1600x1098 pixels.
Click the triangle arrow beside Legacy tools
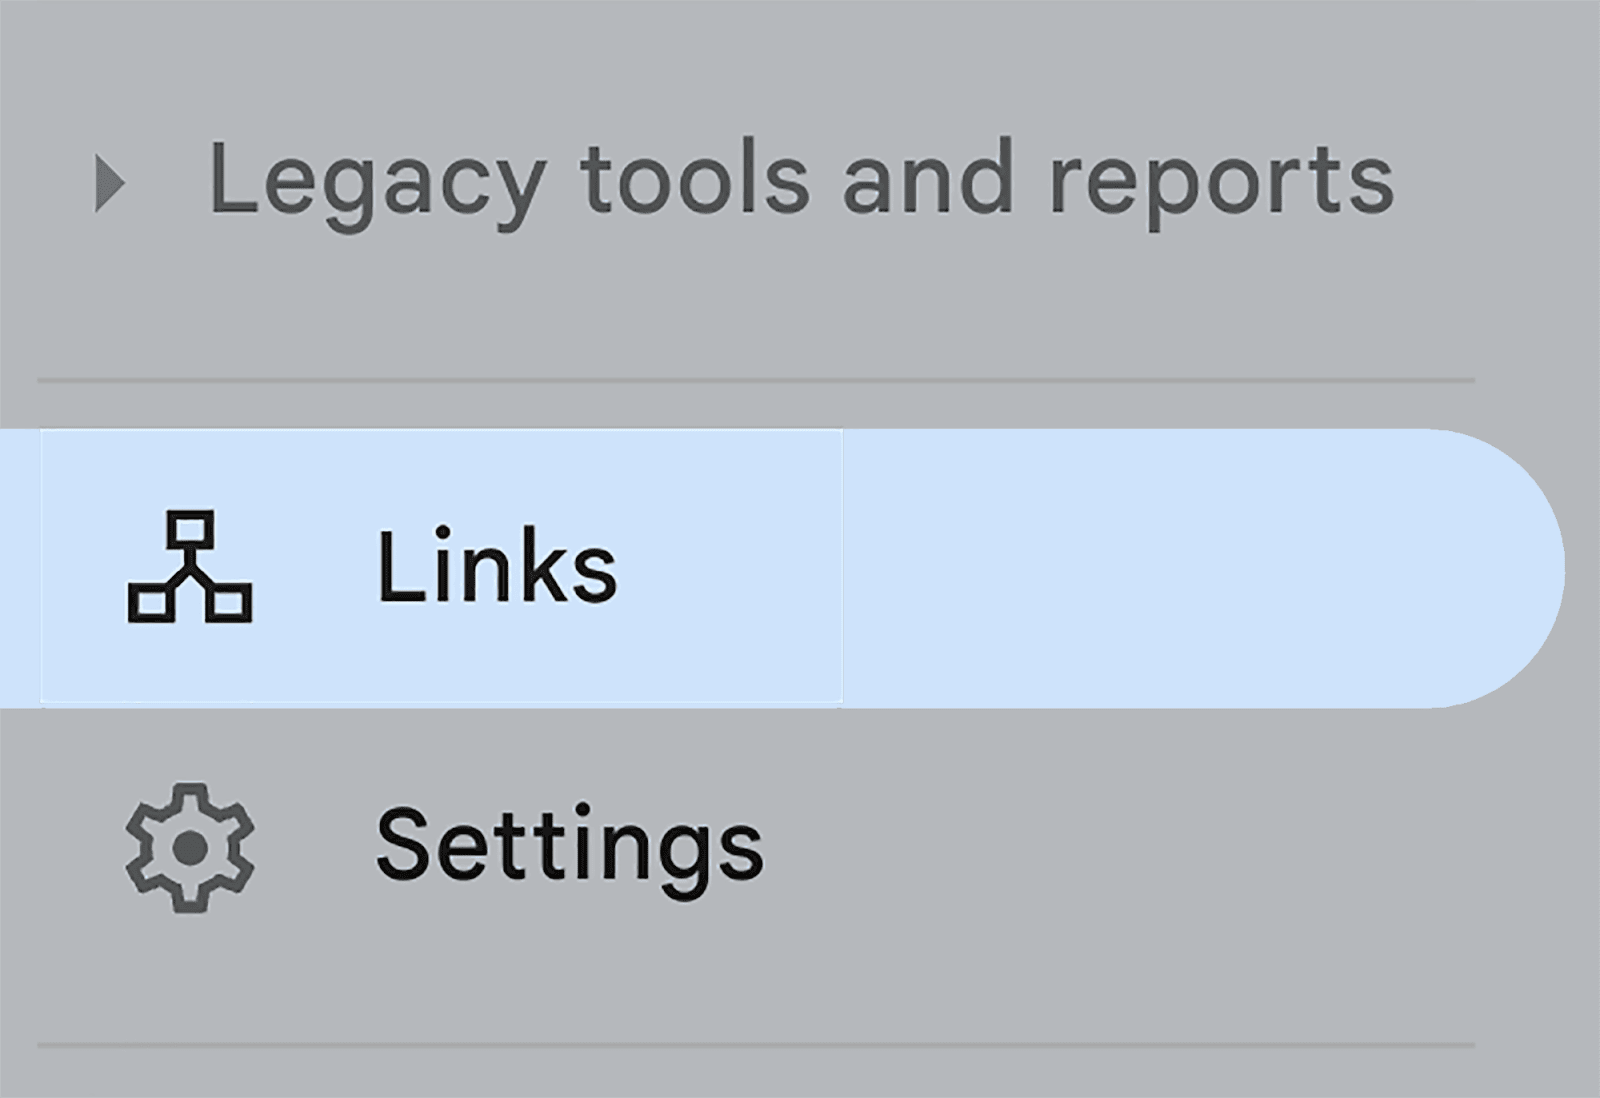pyautogui.click(x=110, y=183)
